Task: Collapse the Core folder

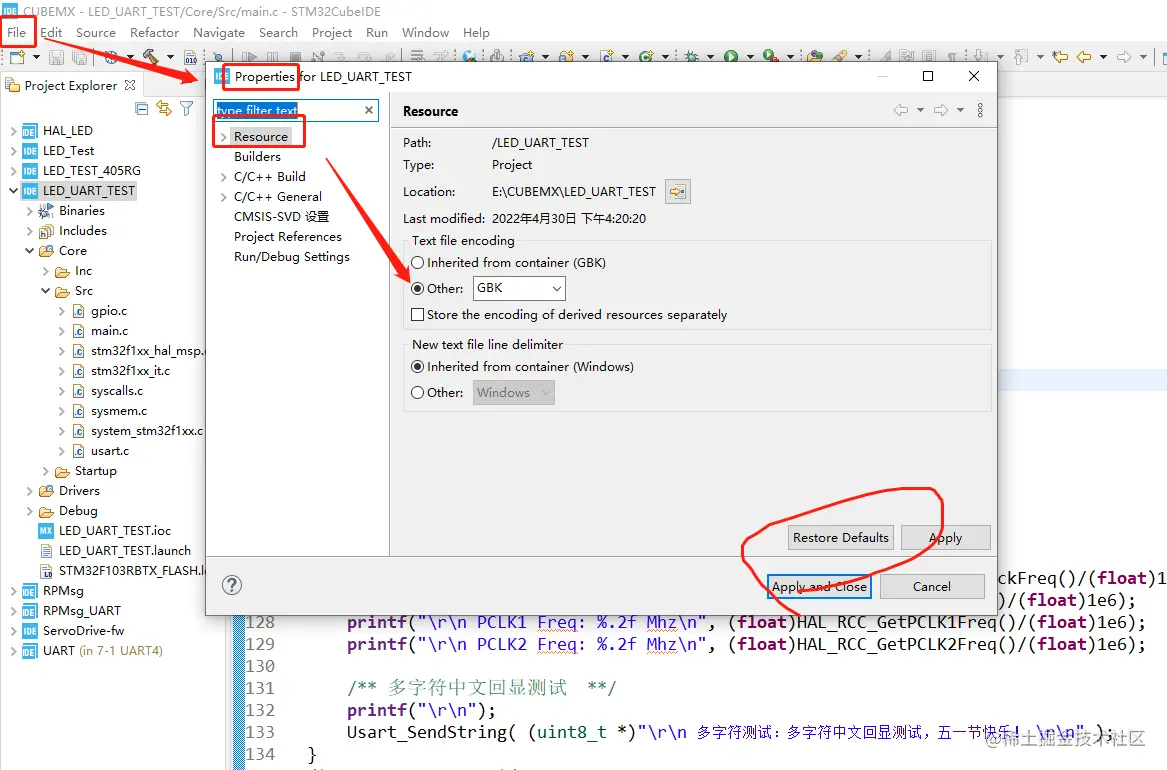Action: pyautogui.click(x=30, y=251)
